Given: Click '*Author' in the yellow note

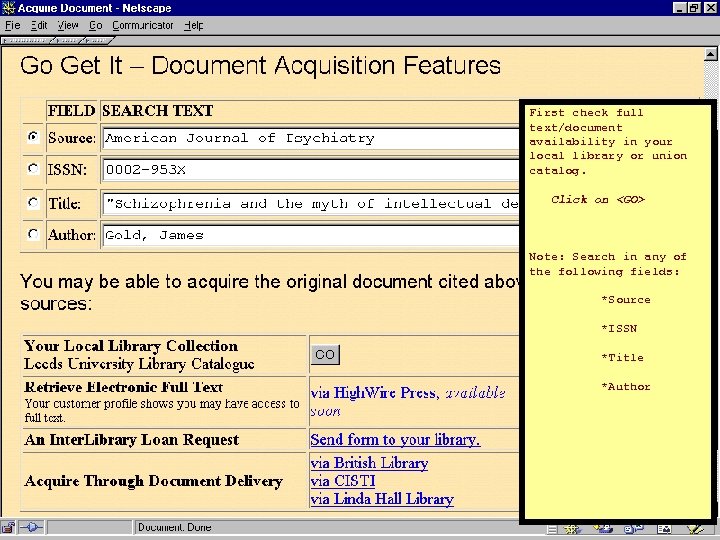Looking at the screenshot, I should 626,387.
